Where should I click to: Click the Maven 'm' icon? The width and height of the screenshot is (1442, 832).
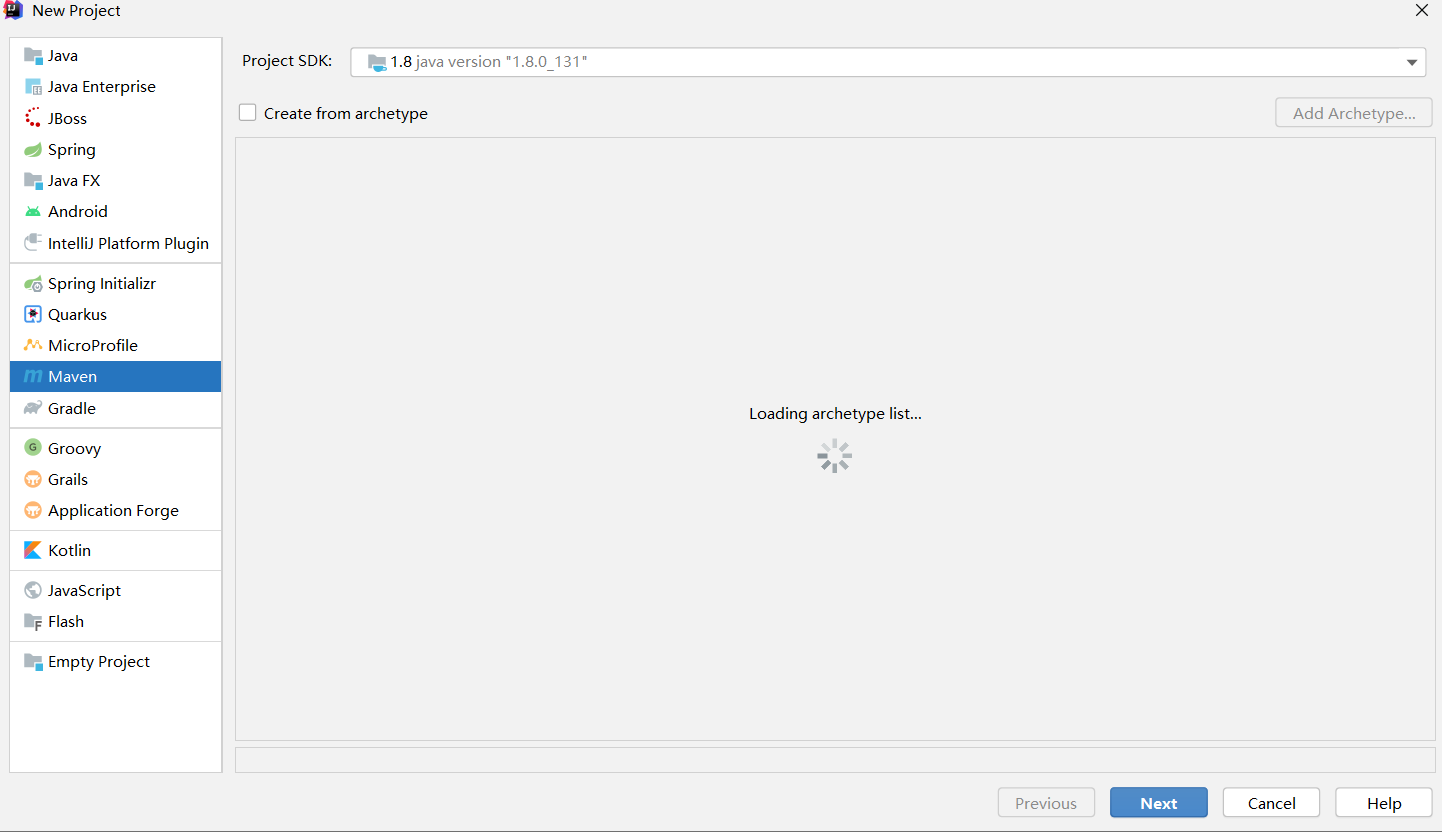click(33, 377)
